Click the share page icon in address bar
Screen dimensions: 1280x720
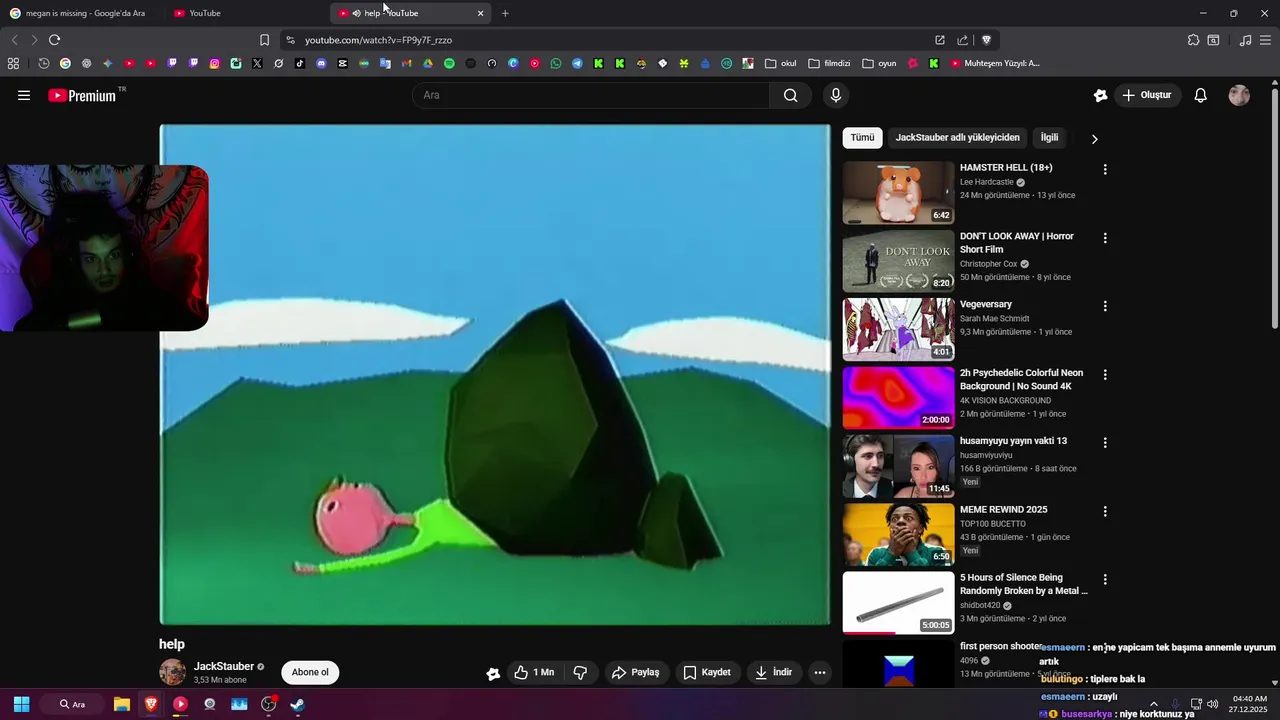pos(962,40)
